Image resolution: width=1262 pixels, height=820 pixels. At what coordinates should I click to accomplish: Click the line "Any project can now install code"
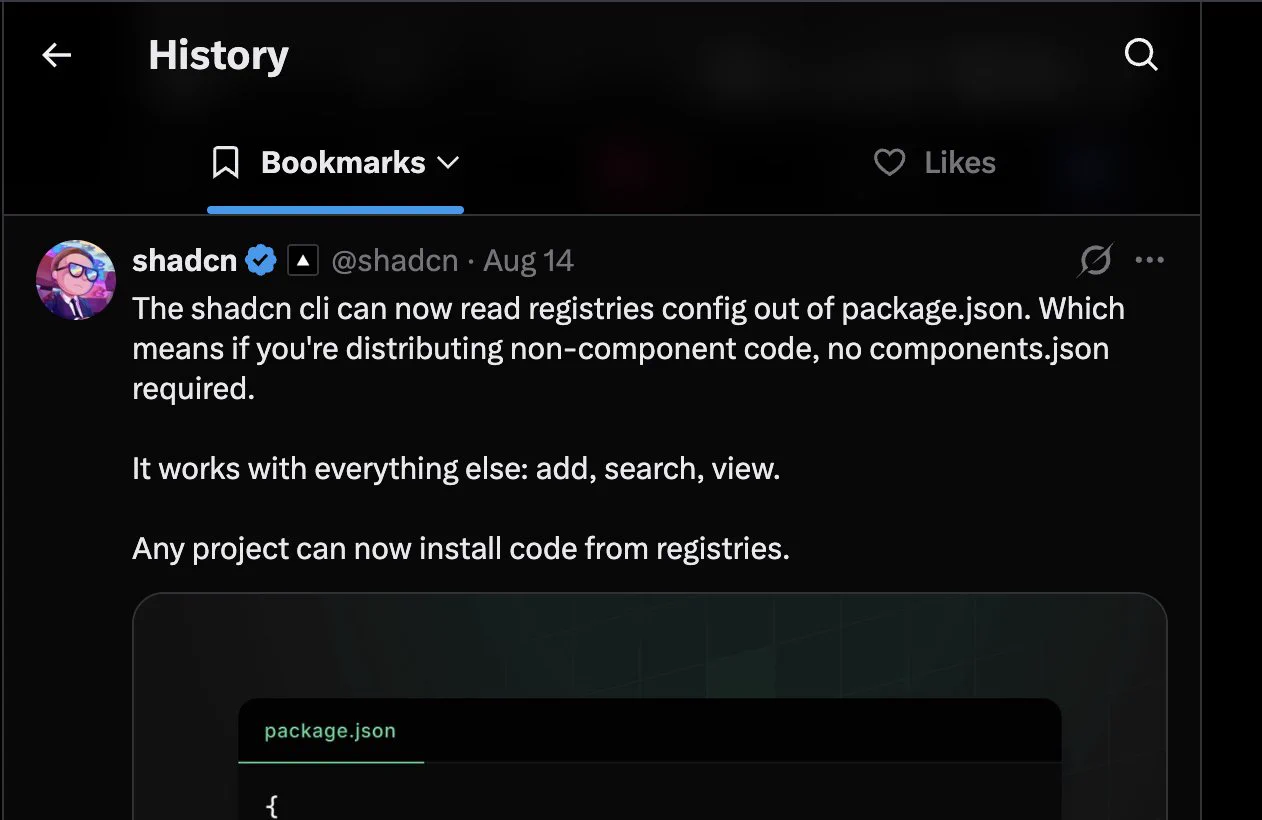pos(461,549)
